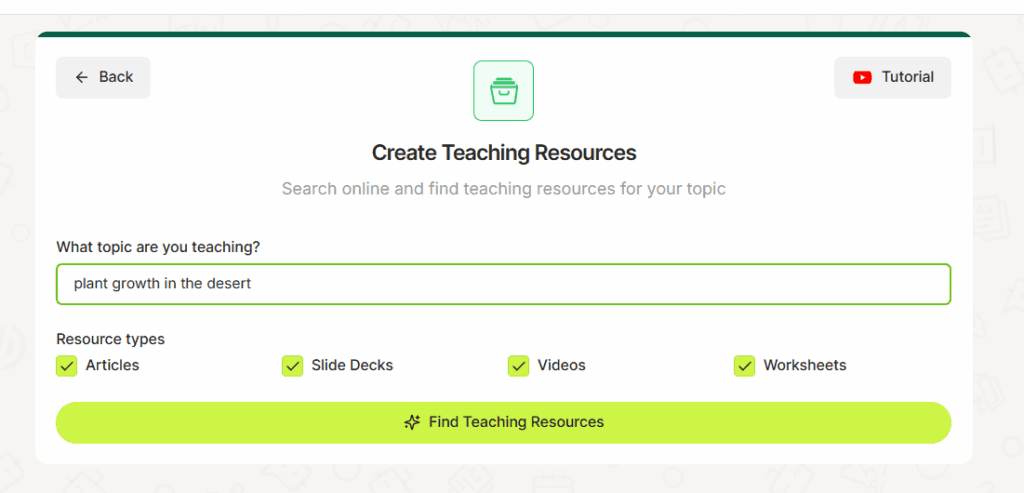Uncheck the Slide Decks checkbox

[293, 366]
